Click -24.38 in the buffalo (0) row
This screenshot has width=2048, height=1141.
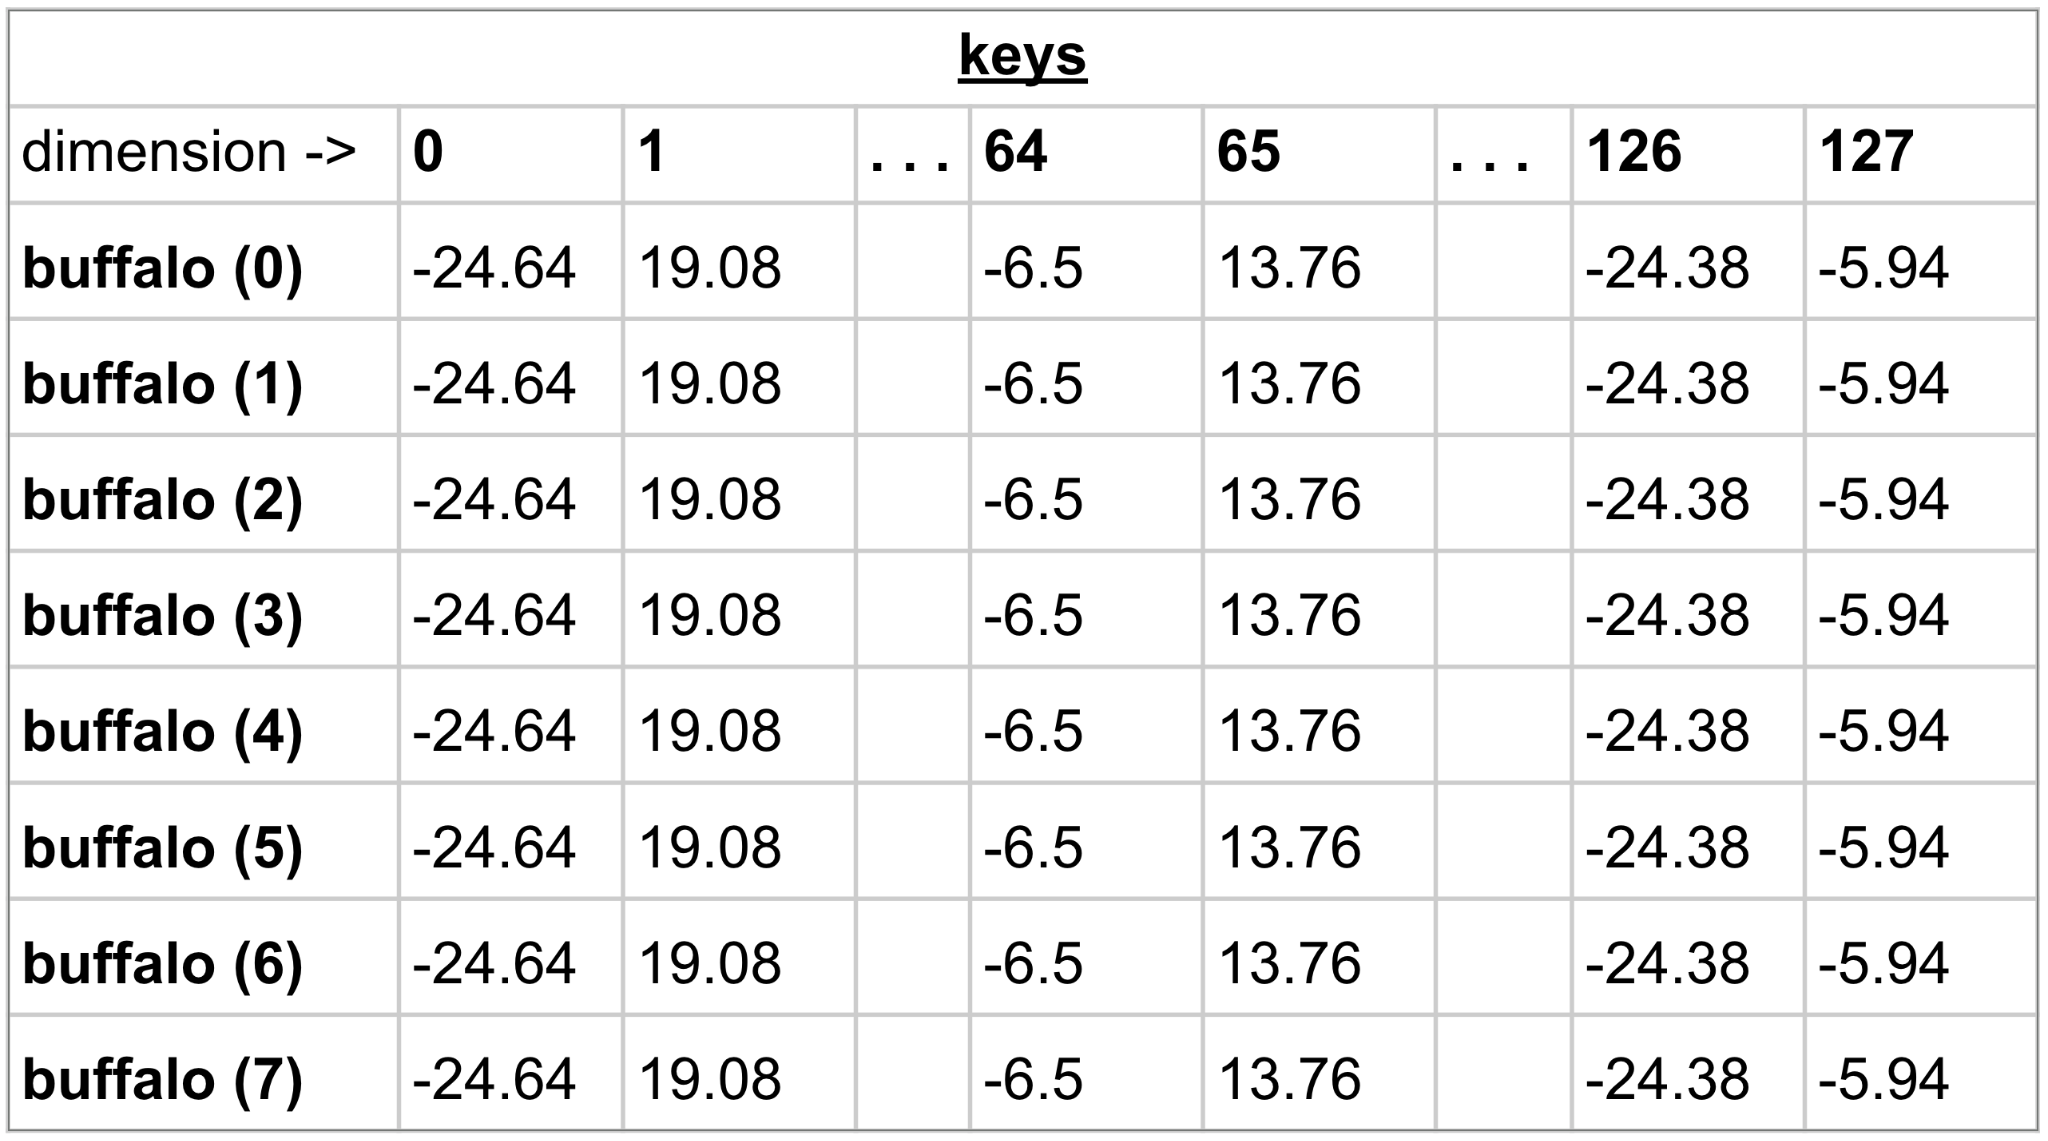pos(1667,269)
